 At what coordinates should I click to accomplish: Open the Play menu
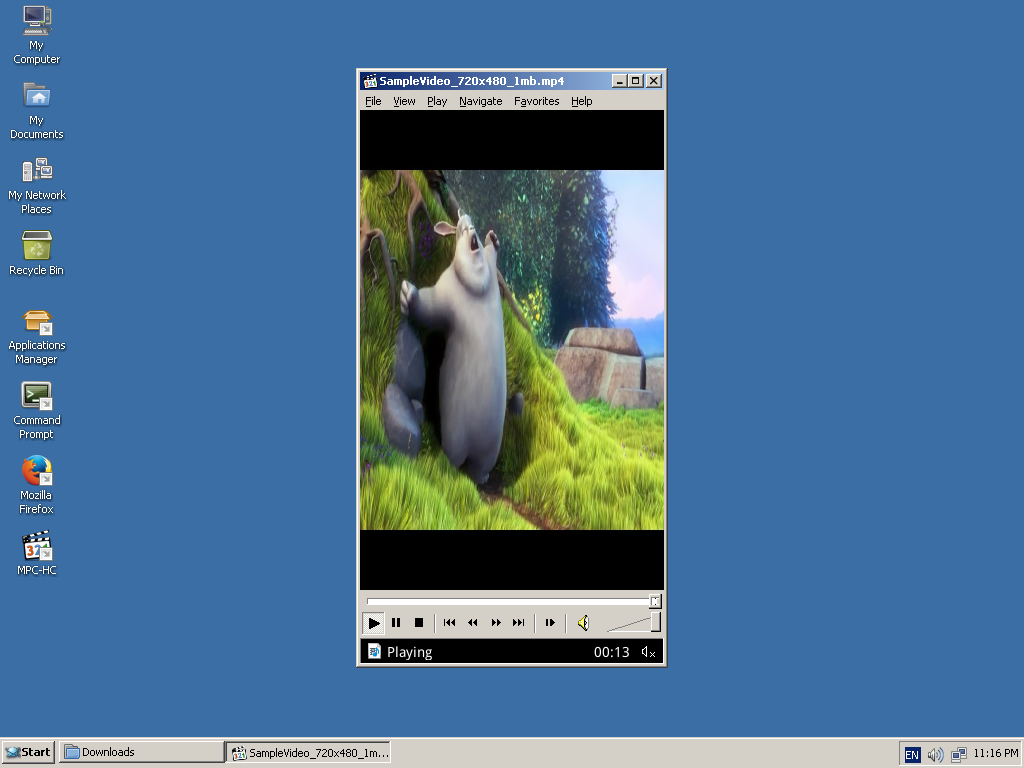(x=436, y=101)
